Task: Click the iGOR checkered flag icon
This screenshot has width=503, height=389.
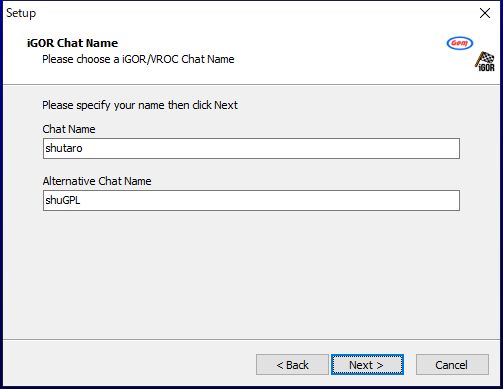Action: click(485, 61)
